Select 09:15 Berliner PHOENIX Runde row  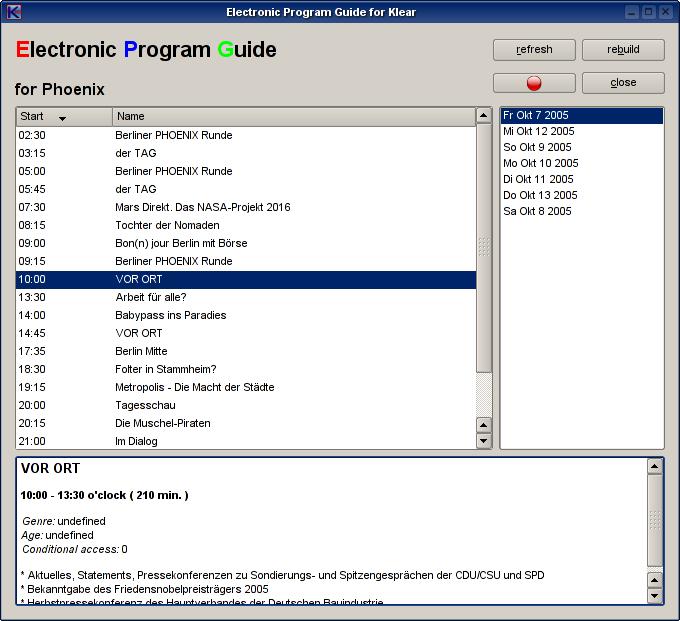[246, 261]
